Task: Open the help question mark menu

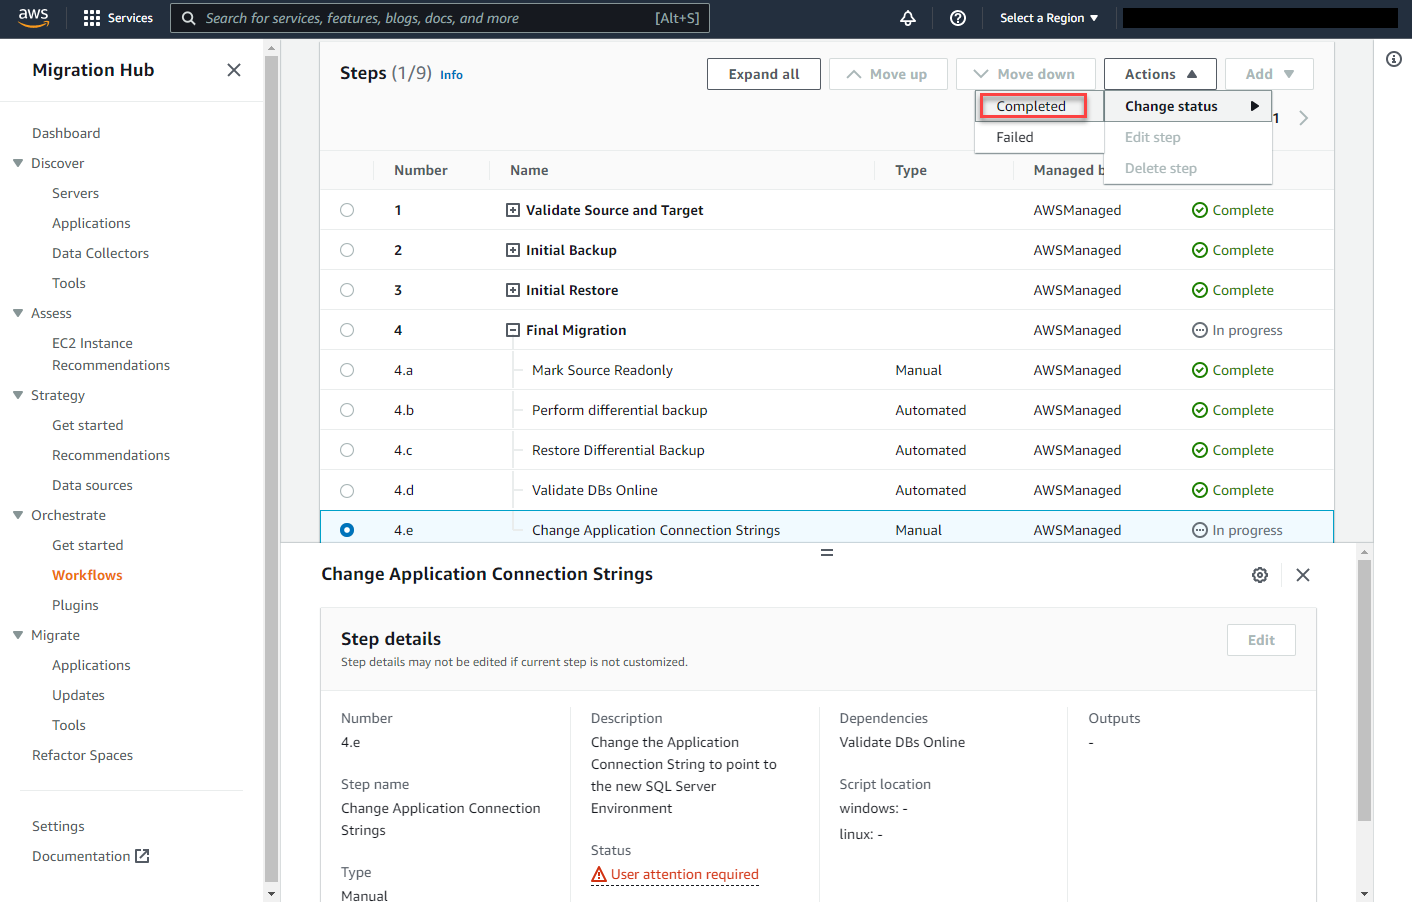Action: tap(958, 18)
